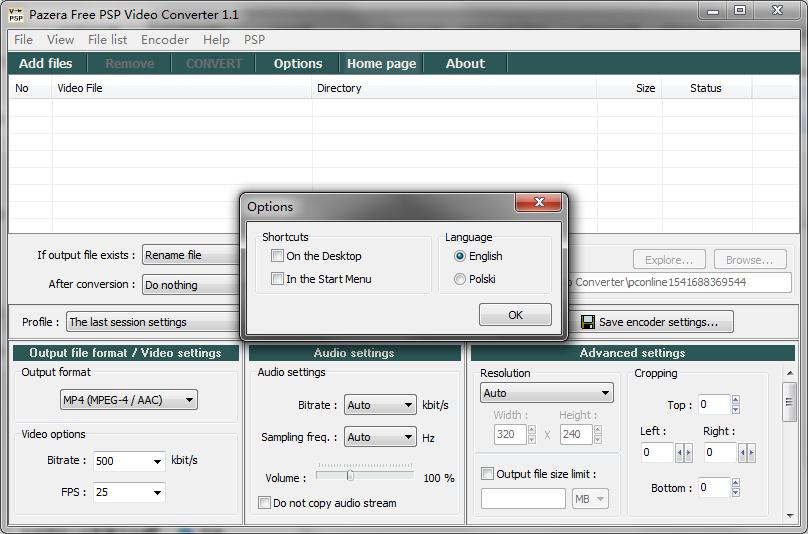Expand the audio Sampling freq. dropdown
808x534 pixels.
[x=380, y=437]
